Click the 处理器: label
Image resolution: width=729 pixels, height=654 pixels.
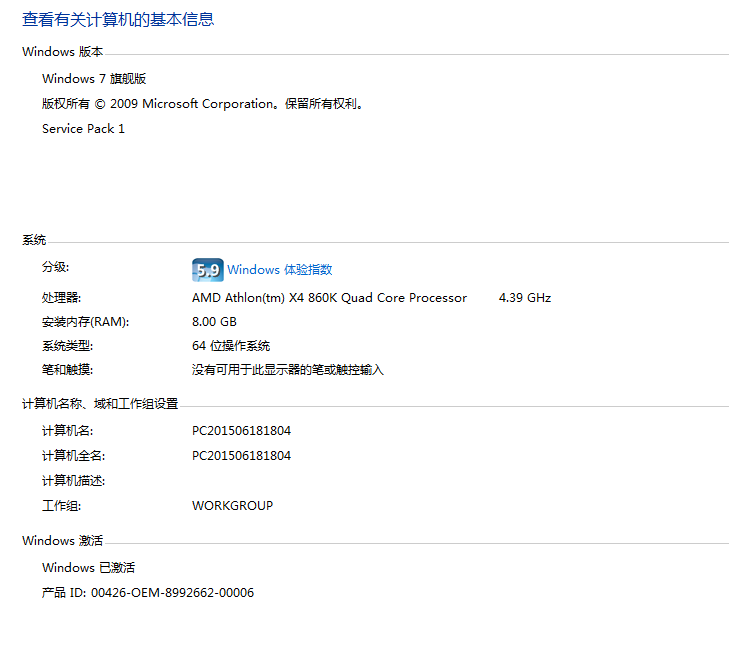tap(61, 297)
